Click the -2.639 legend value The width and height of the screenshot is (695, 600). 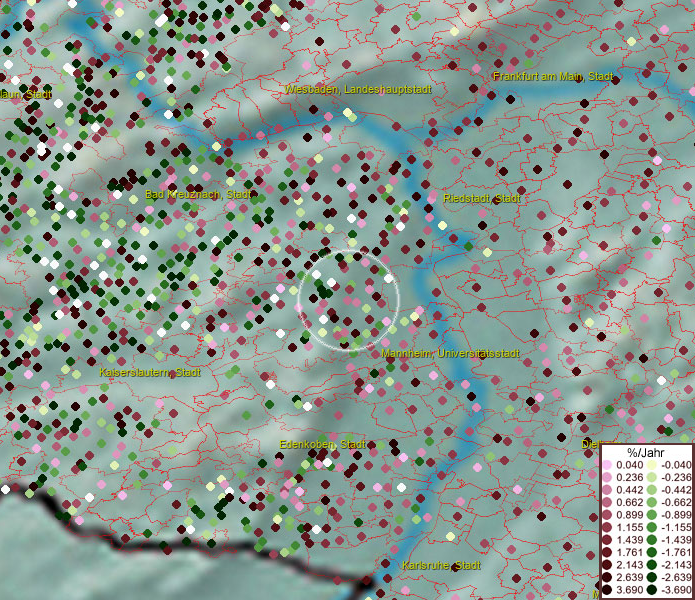point(676,577)
